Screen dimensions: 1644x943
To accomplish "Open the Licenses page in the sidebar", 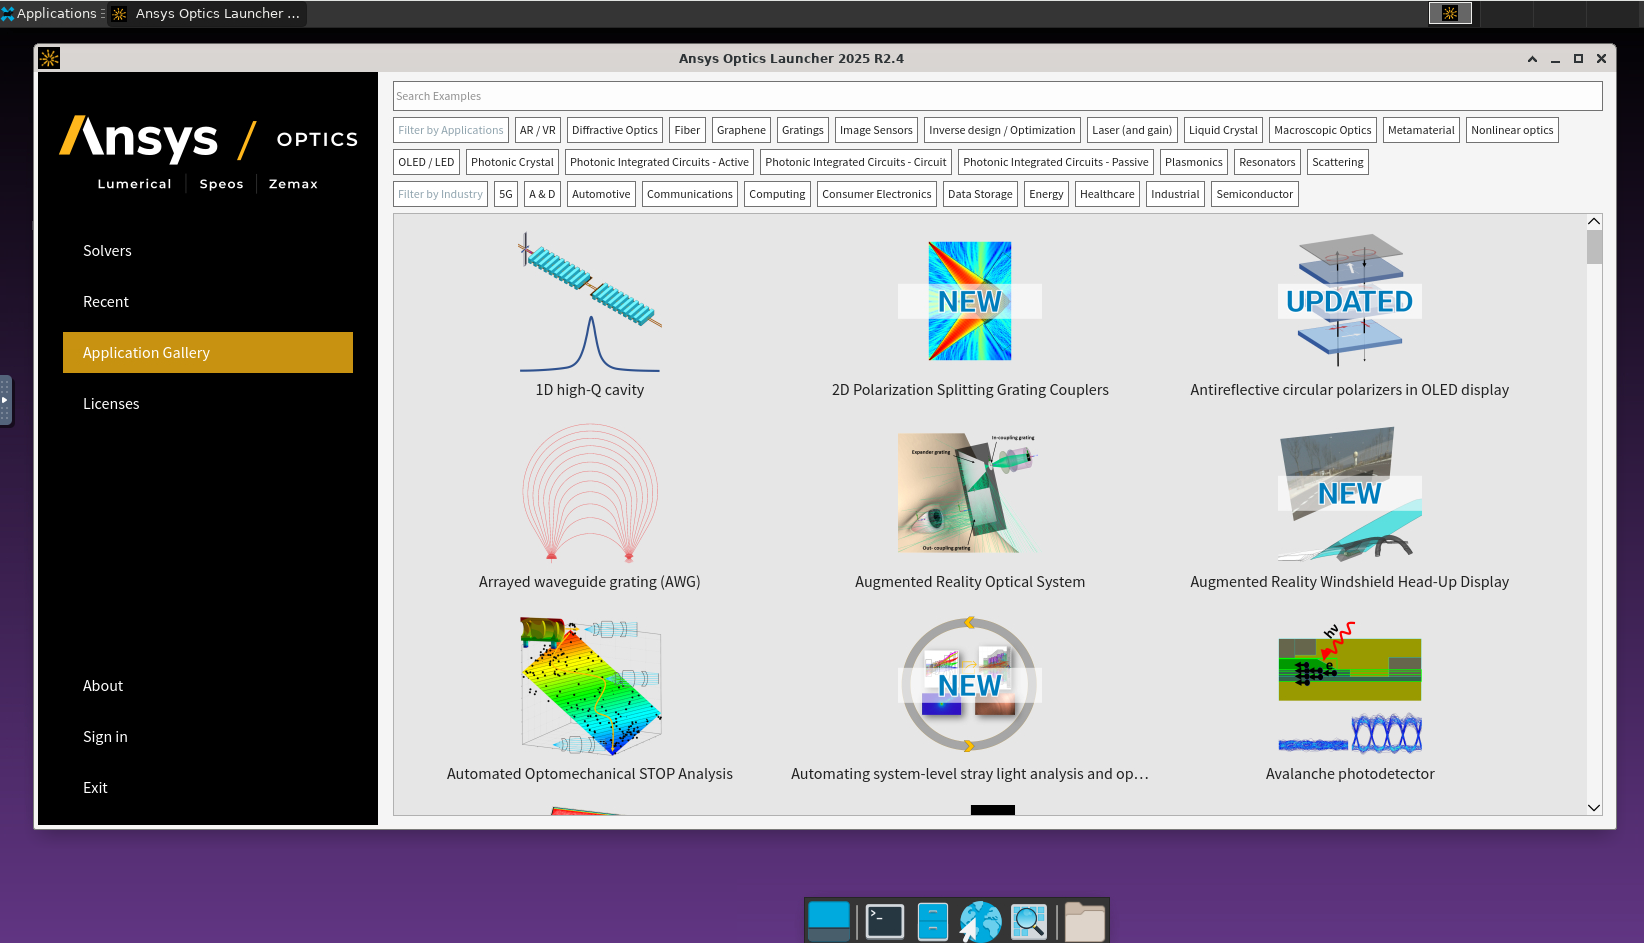I will (111, 404).
